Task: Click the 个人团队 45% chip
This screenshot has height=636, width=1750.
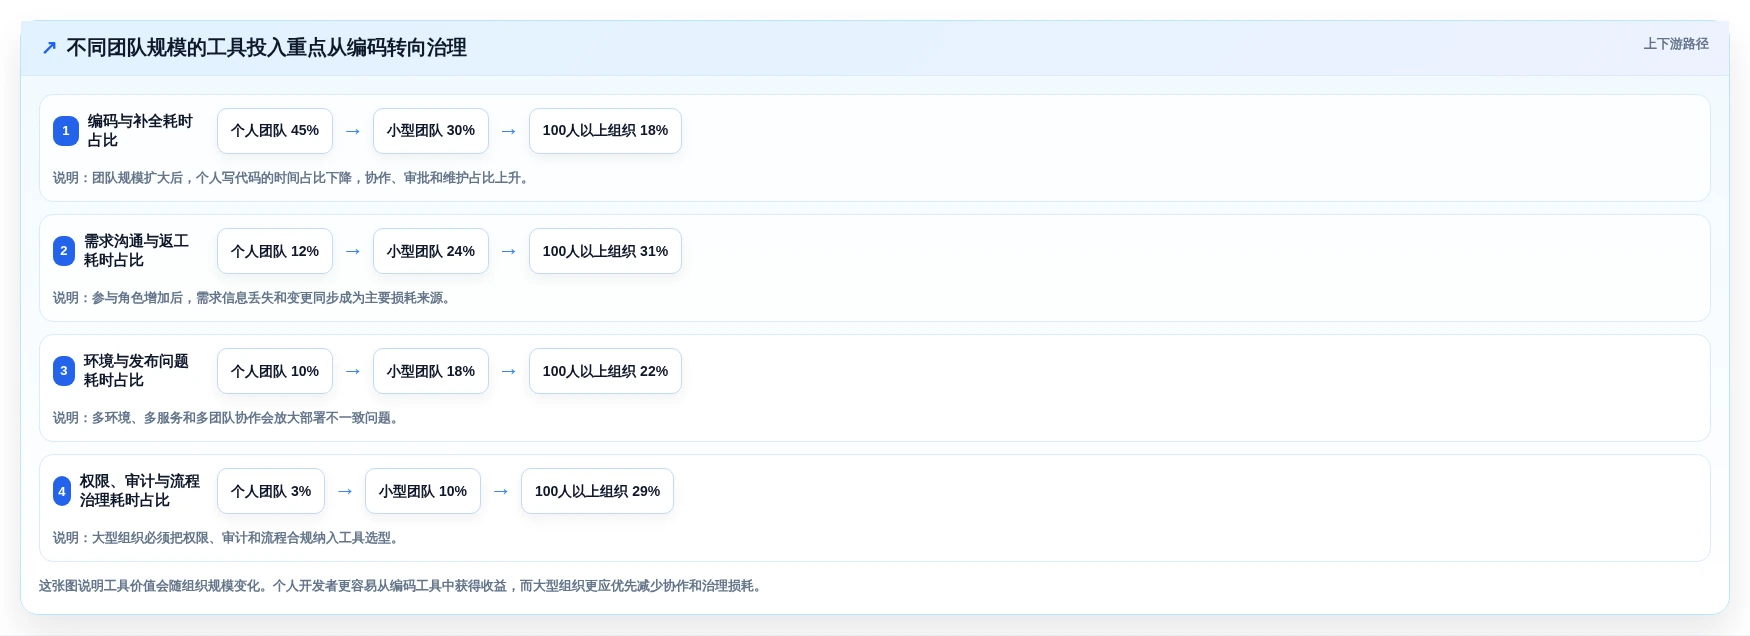Action: [275, 131]
